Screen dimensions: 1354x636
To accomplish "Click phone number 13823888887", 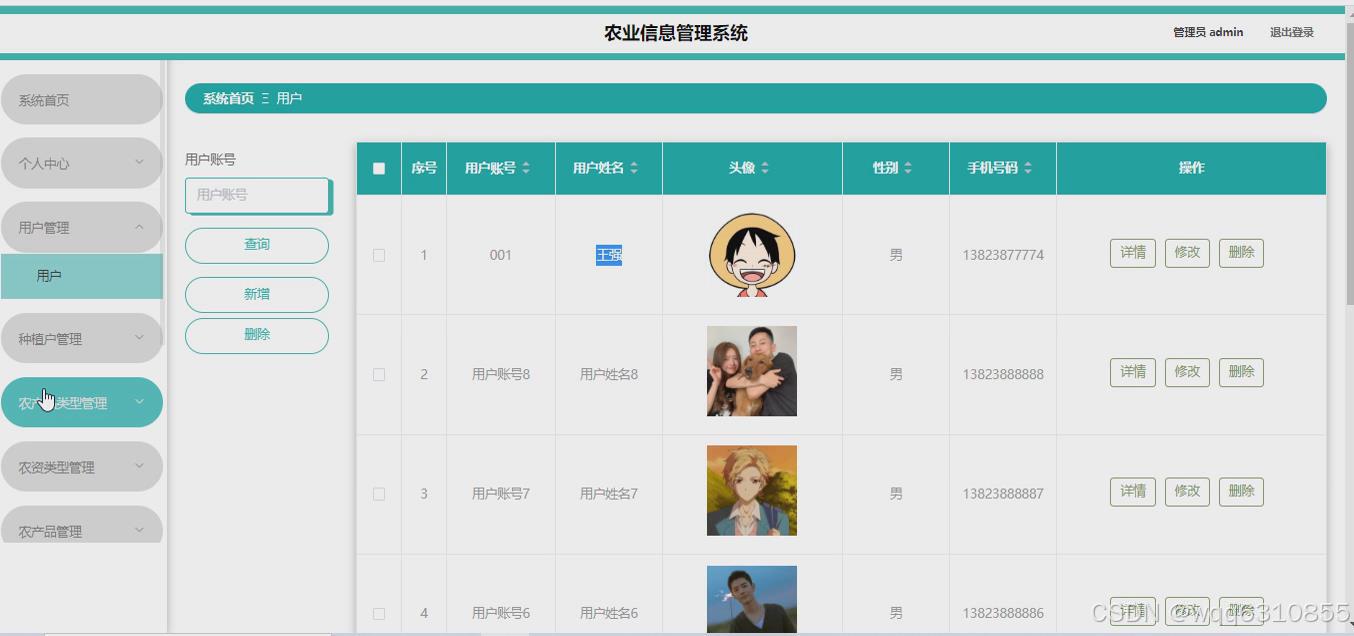I will (x=1003, y=494).
